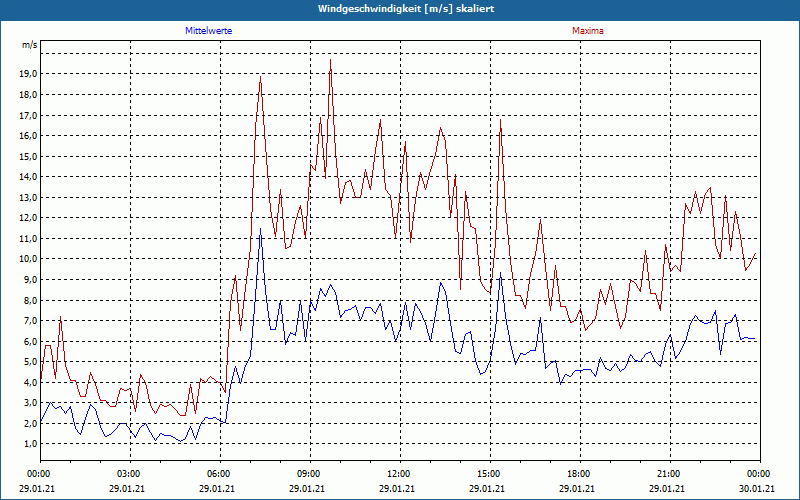Viewport: 800px width, 500px height.
Task: Click the 16,0 y-axis value
Action: [x=28, y=136]
